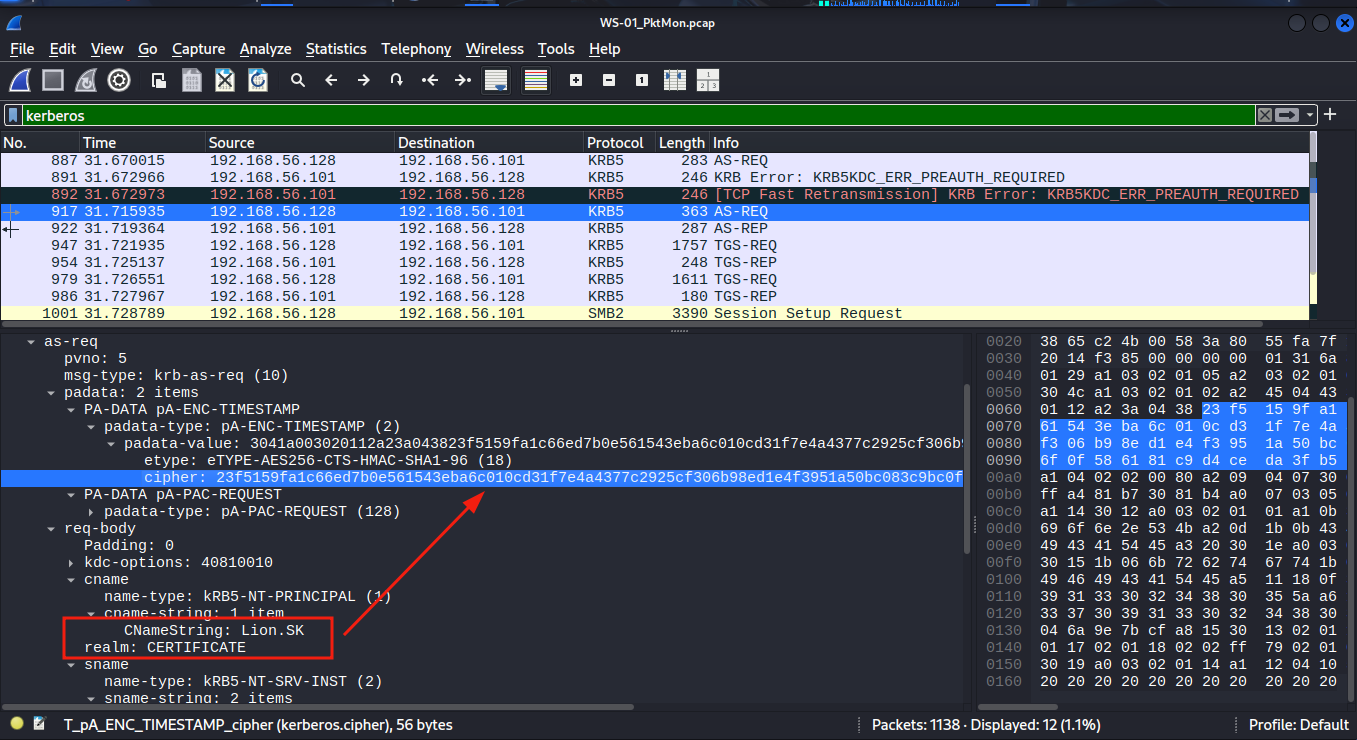
Task: Click the Profile: Default status label
Action: pyautogui.click(x=1298, y=725)
